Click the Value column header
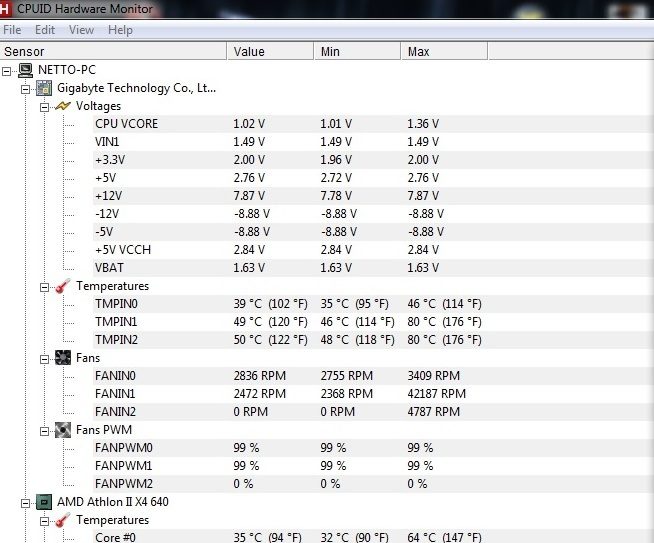 [270, 51]
